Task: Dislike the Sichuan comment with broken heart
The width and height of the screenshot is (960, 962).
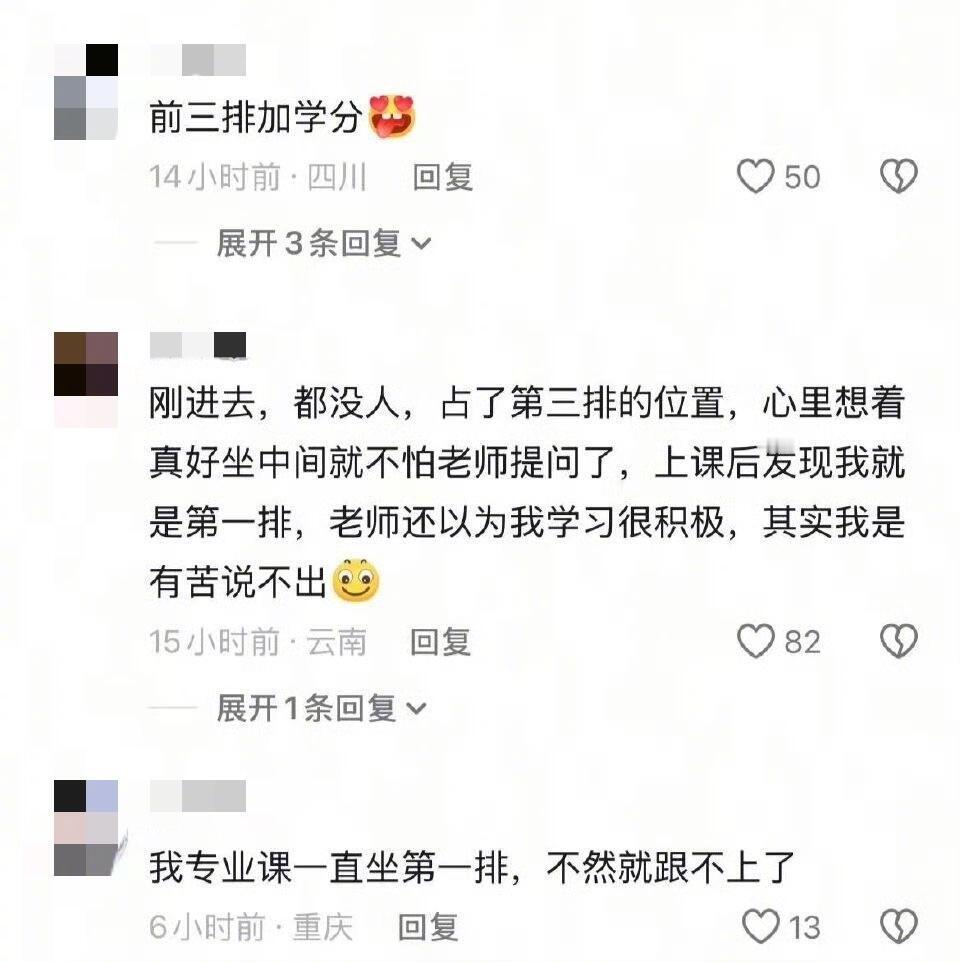Action: [899, 177]
